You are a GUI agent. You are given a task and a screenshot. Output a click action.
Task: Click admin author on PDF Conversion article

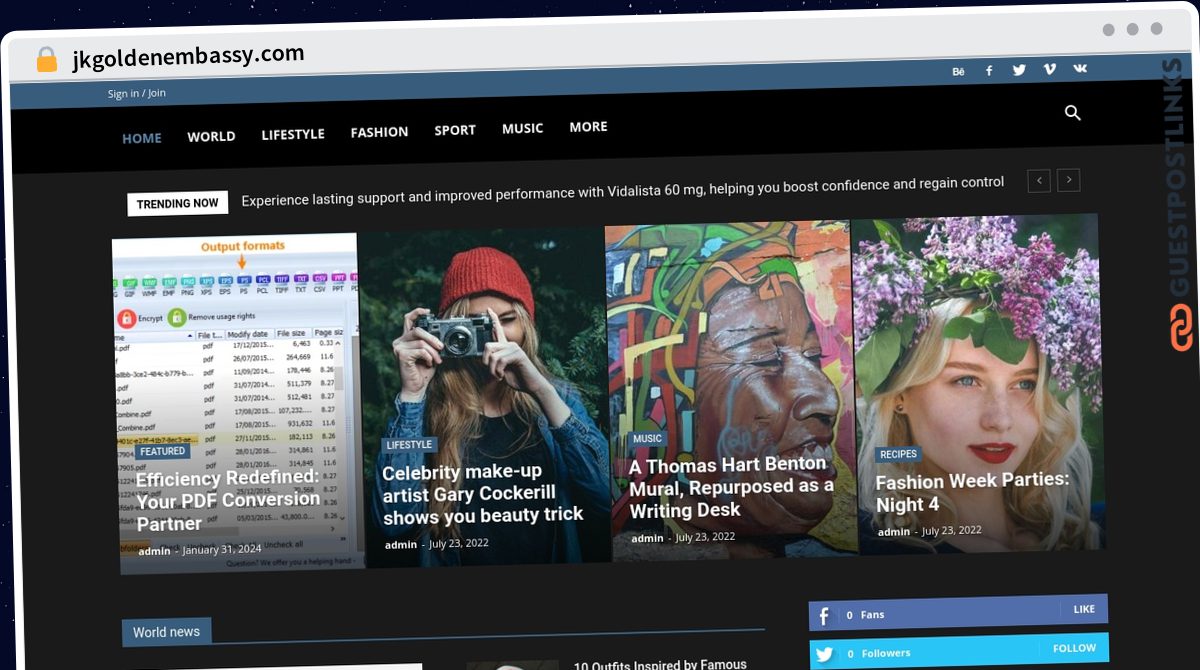tap(154, 551)
